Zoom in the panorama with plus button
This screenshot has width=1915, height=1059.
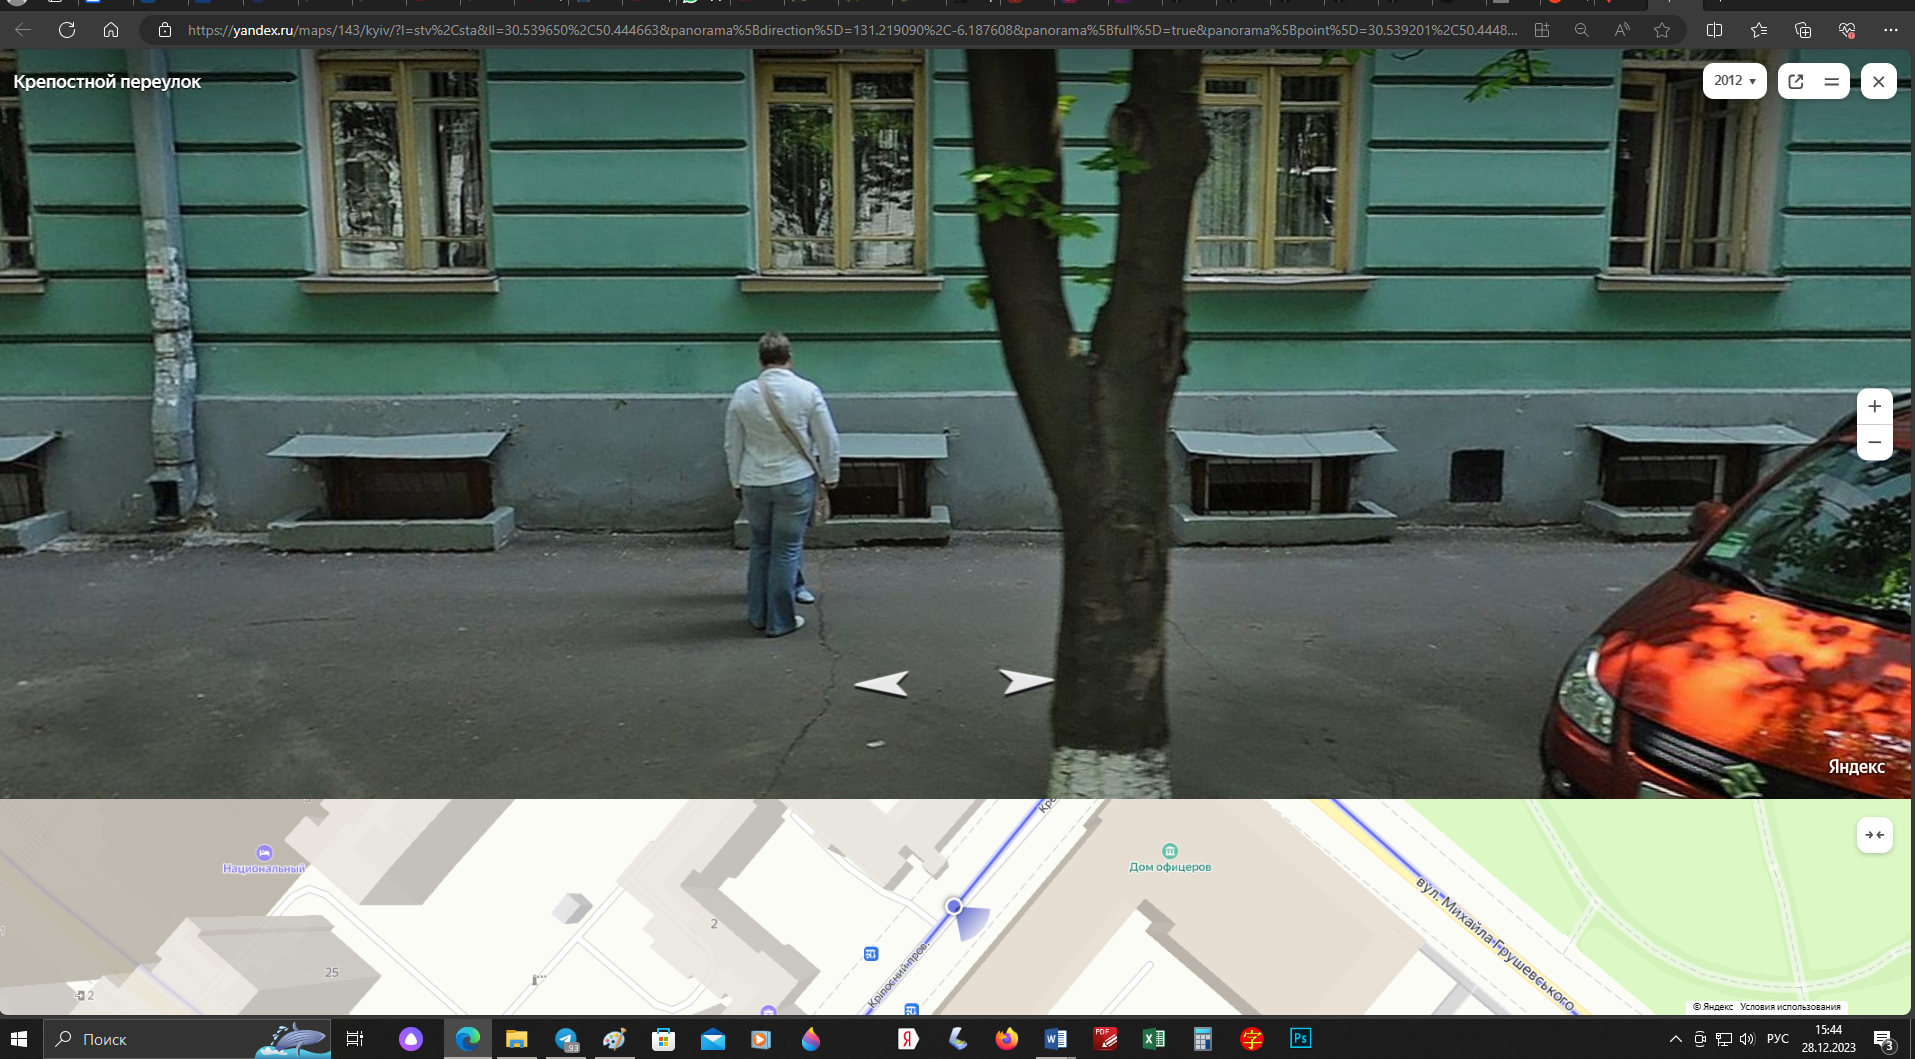pyautogui.click(x=1874, y=406)
